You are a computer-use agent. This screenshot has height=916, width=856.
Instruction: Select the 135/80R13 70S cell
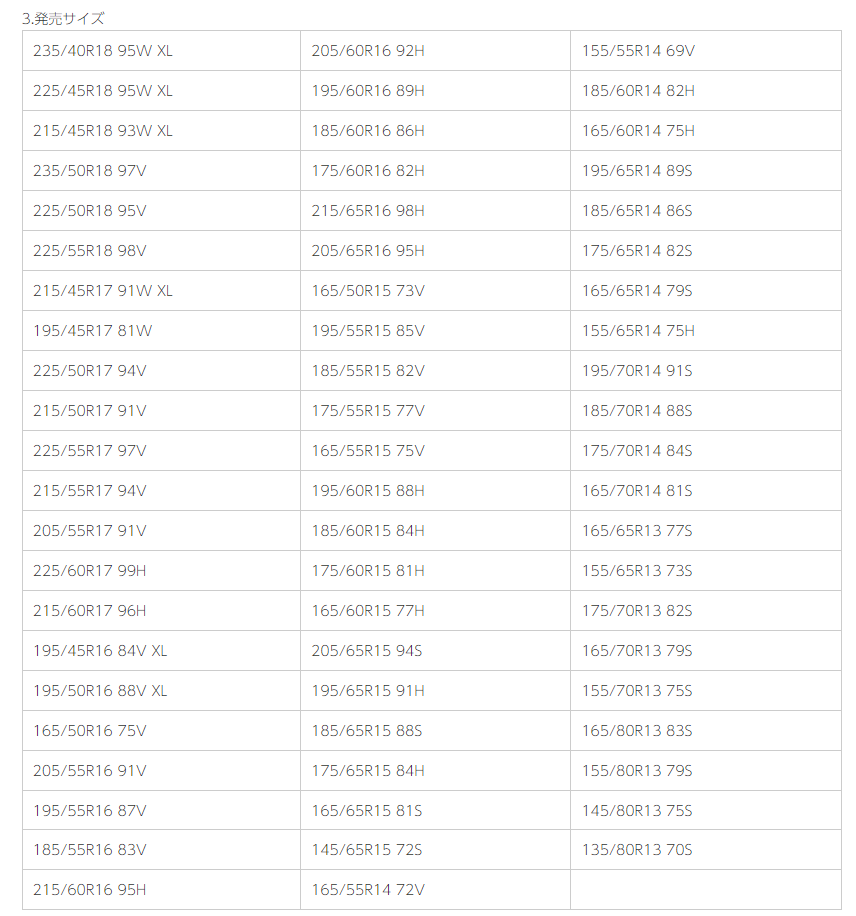pyautogui.click(x=638, y=850)
